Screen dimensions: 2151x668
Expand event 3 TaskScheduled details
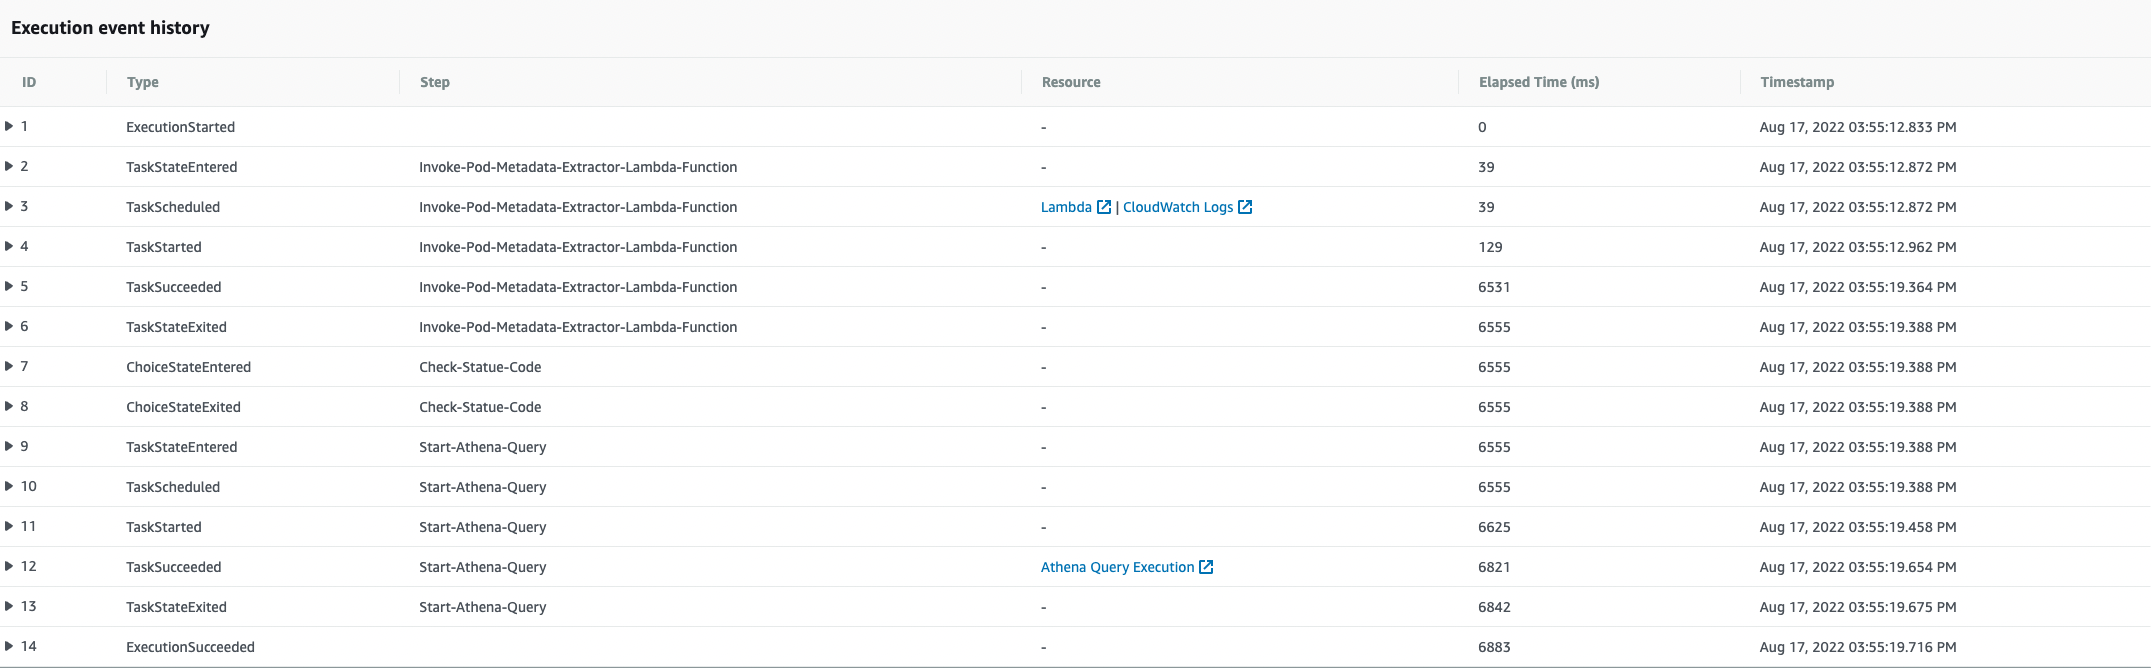click(x=9, y=206)
